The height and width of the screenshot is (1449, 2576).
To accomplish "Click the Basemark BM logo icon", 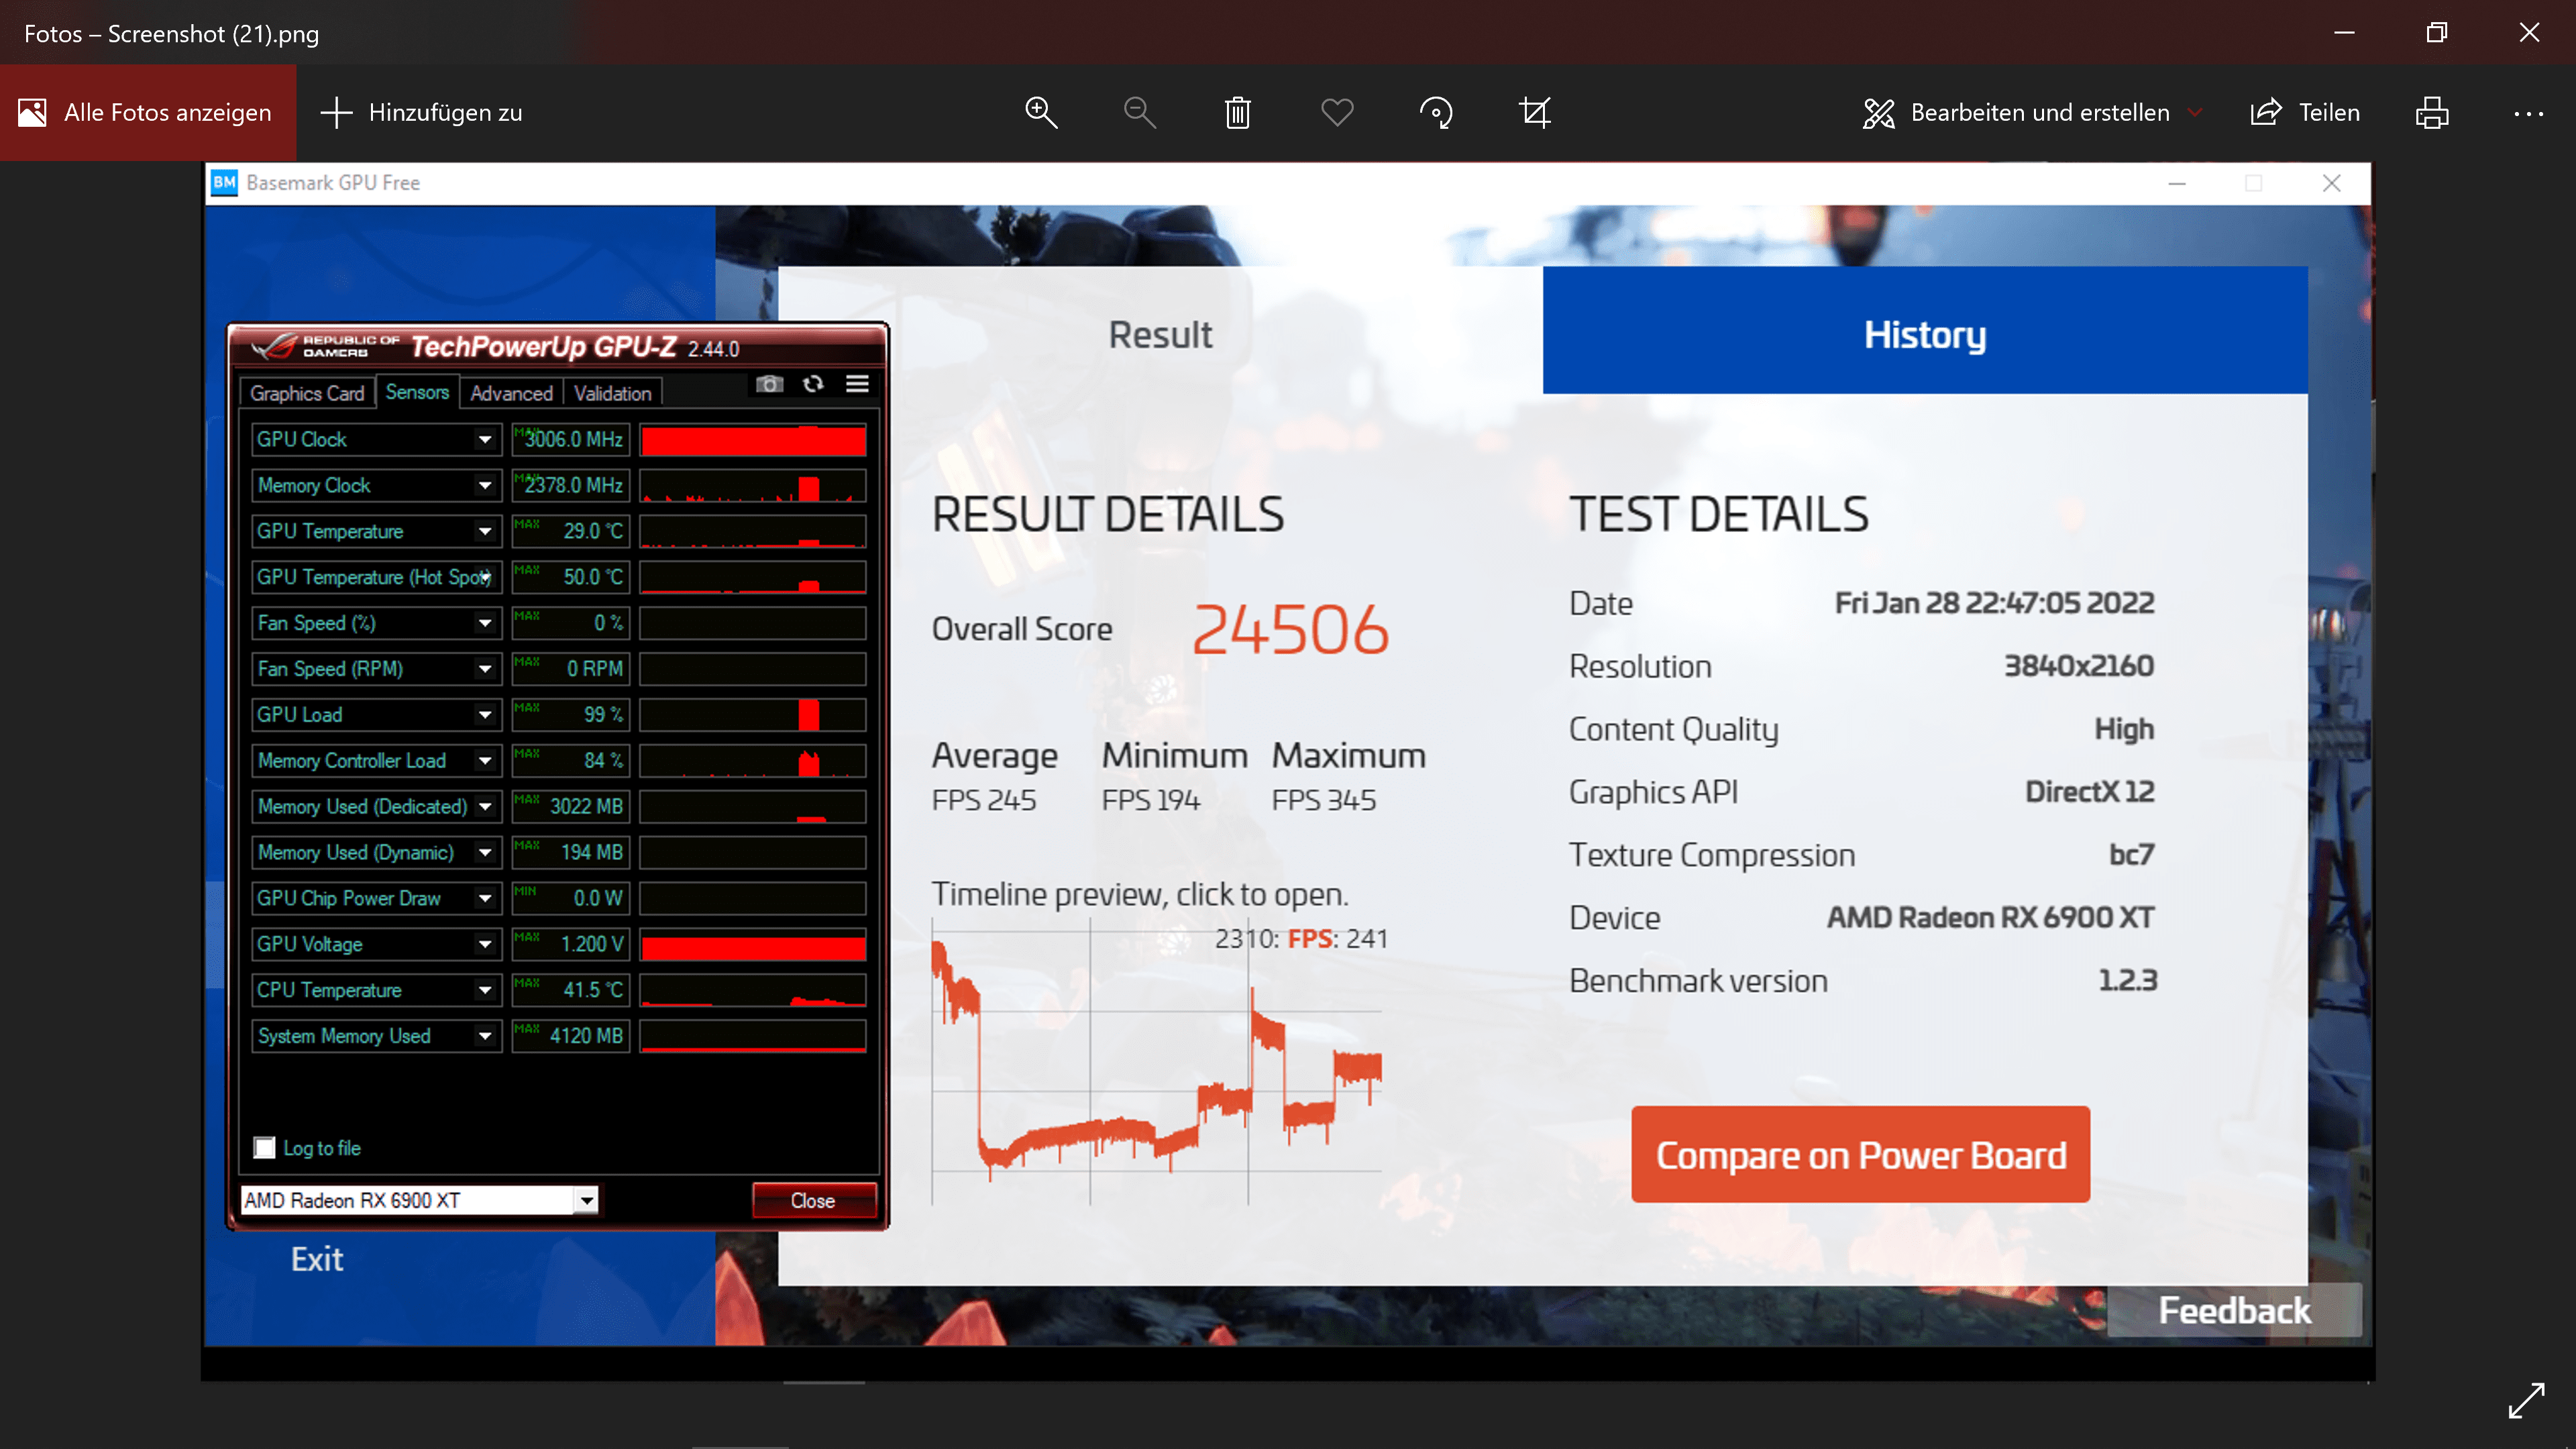I will pyautogui.click(x=224, y=182).
